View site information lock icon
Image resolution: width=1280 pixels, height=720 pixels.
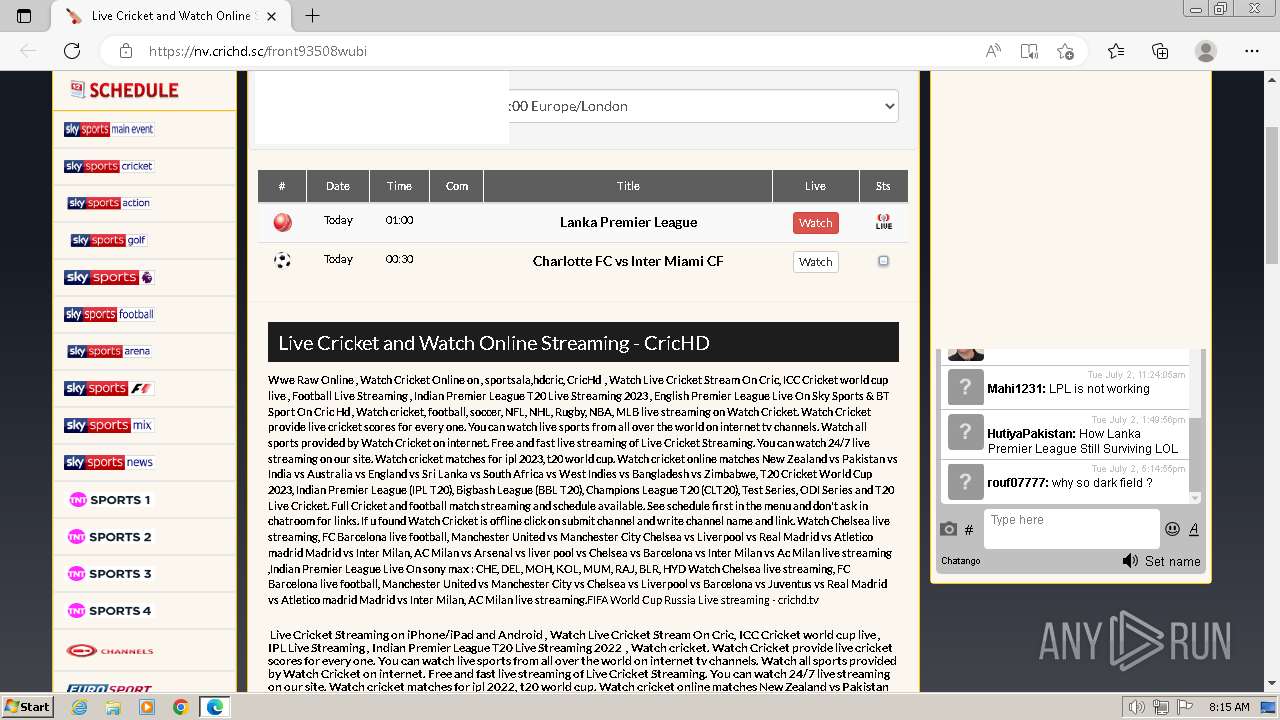click(126, 51)
